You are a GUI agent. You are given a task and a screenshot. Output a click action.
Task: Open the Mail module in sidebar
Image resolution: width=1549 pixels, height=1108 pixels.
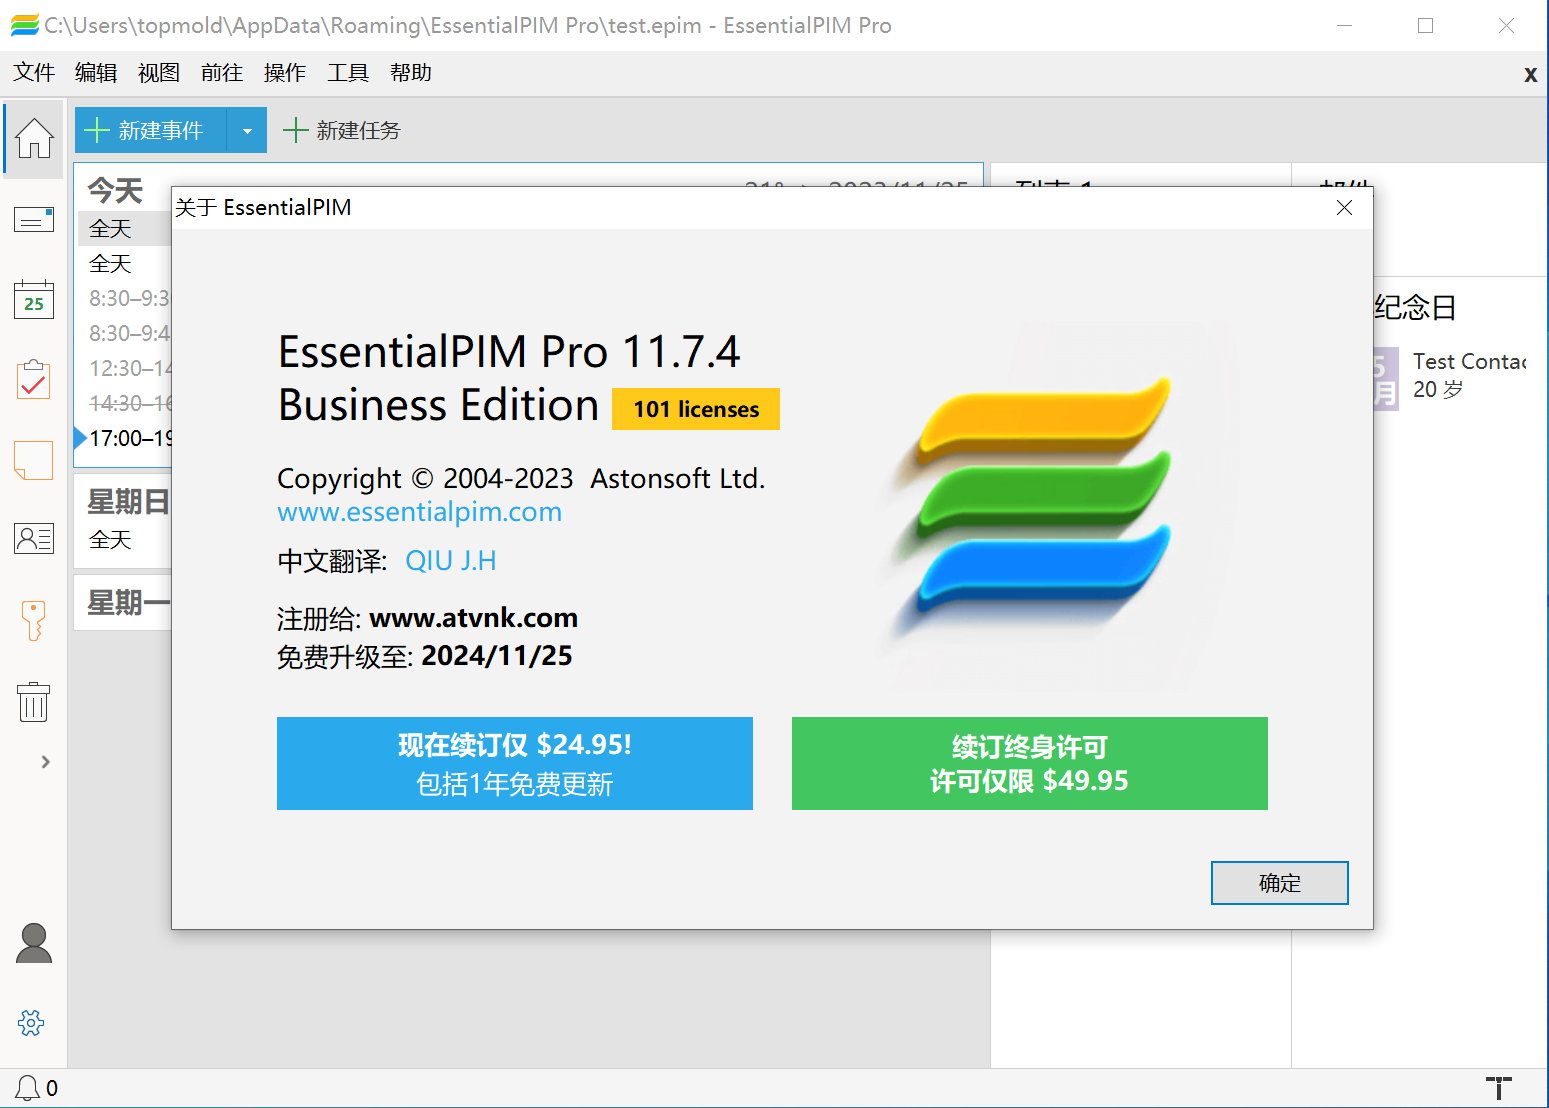[x=34, y=219]
